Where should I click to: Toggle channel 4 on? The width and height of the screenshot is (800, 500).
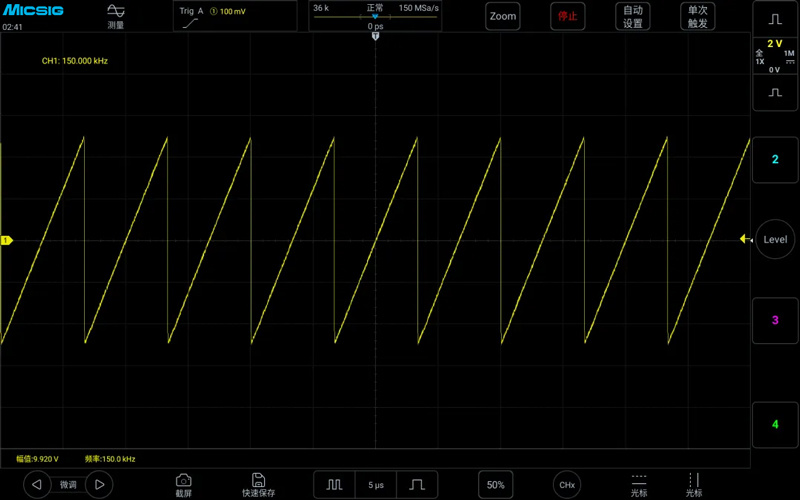point(775,424)
